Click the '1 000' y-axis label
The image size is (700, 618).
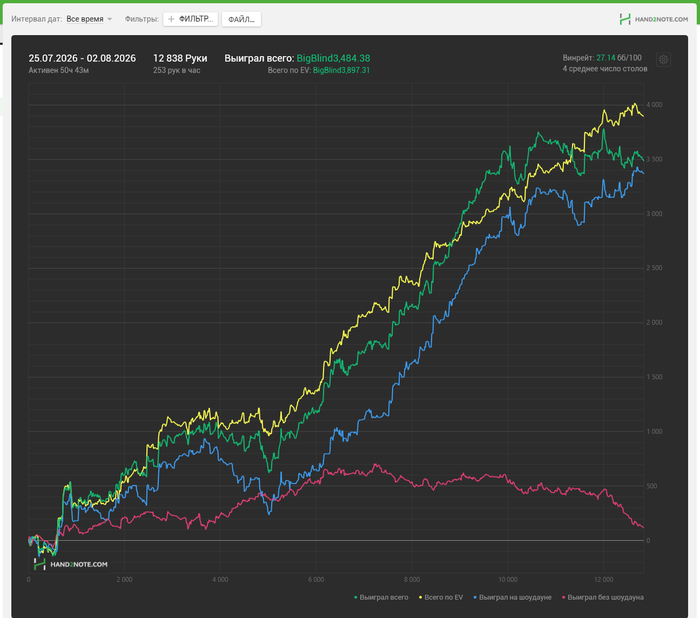(x=654, y=431)
